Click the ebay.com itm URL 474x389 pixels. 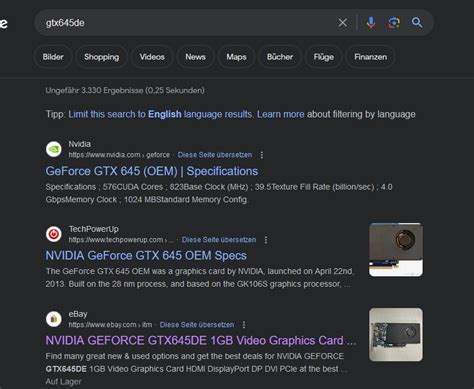(110, 325)
